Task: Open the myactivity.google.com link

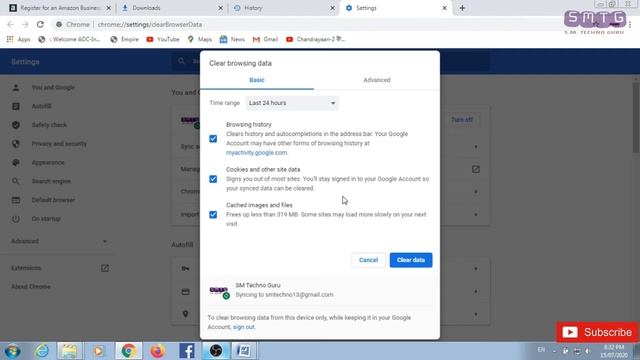Action: pos(256,153)
